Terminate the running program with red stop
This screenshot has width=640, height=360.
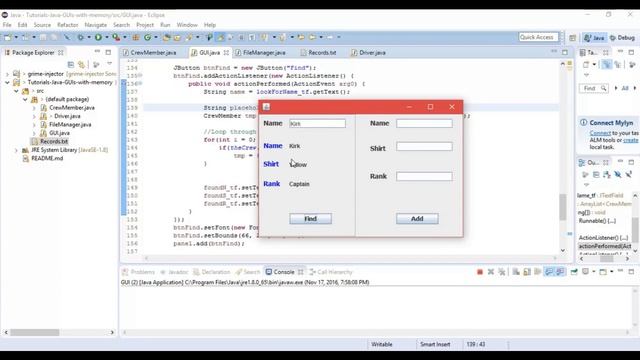(x=480, y=272)
